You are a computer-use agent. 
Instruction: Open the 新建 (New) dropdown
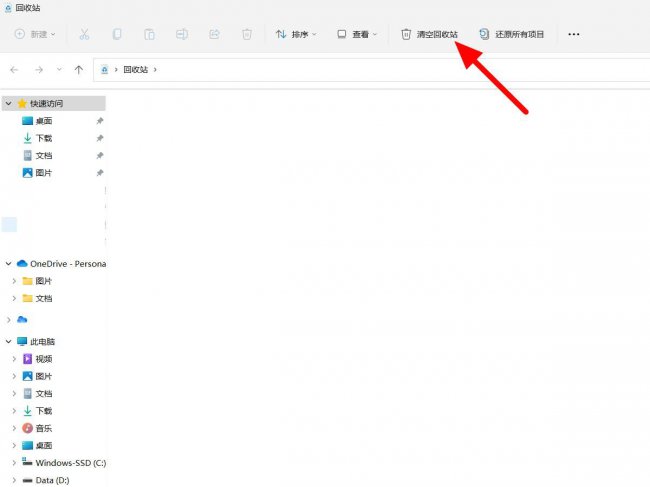35,34
